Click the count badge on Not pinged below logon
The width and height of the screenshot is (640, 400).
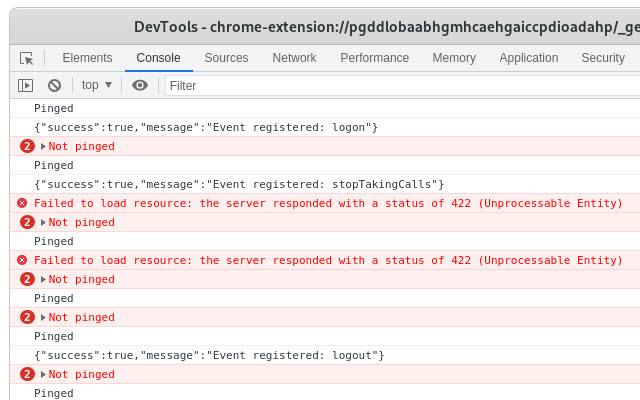(27, 146)
